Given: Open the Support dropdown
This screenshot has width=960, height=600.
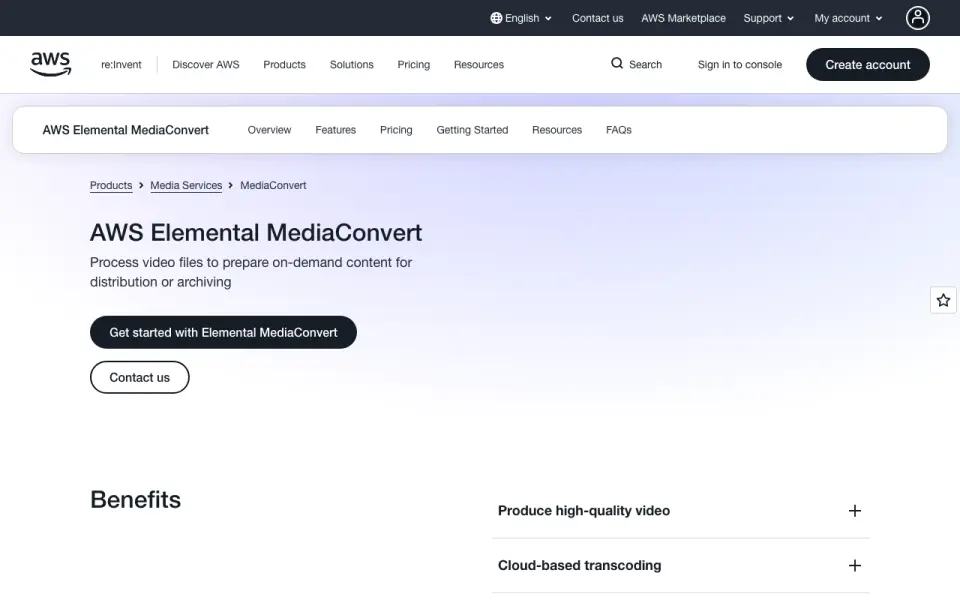Looking at the screenshot, I should (768, 18).
